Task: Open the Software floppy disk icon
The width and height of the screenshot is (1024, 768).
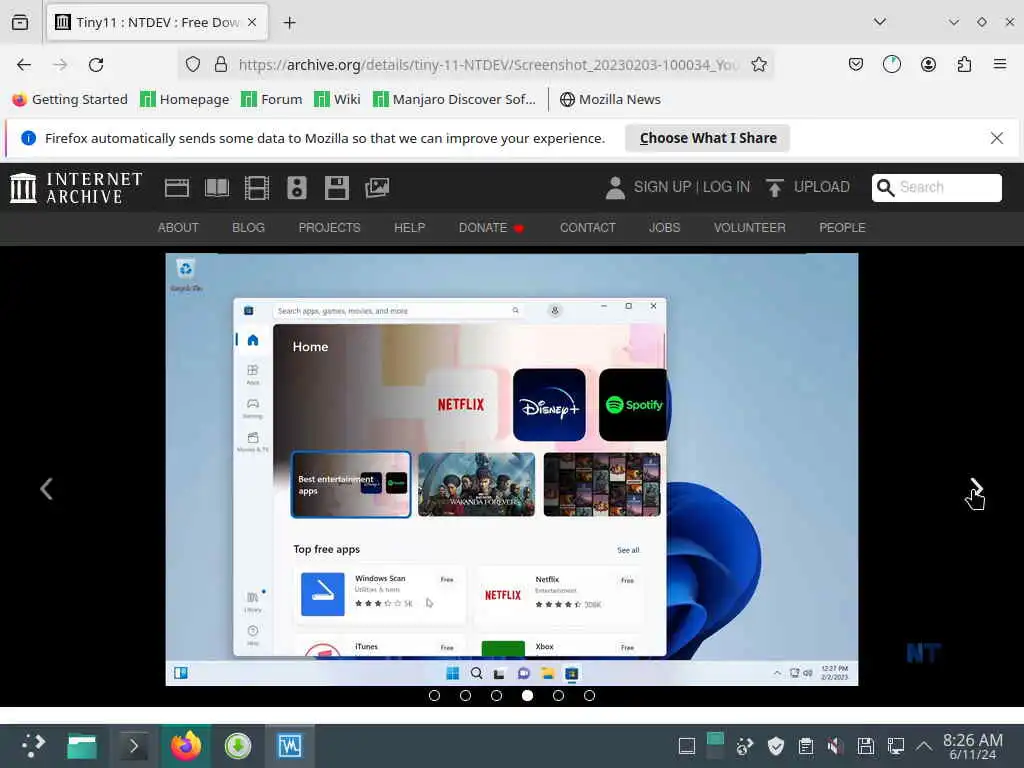Action: [336, 188]
